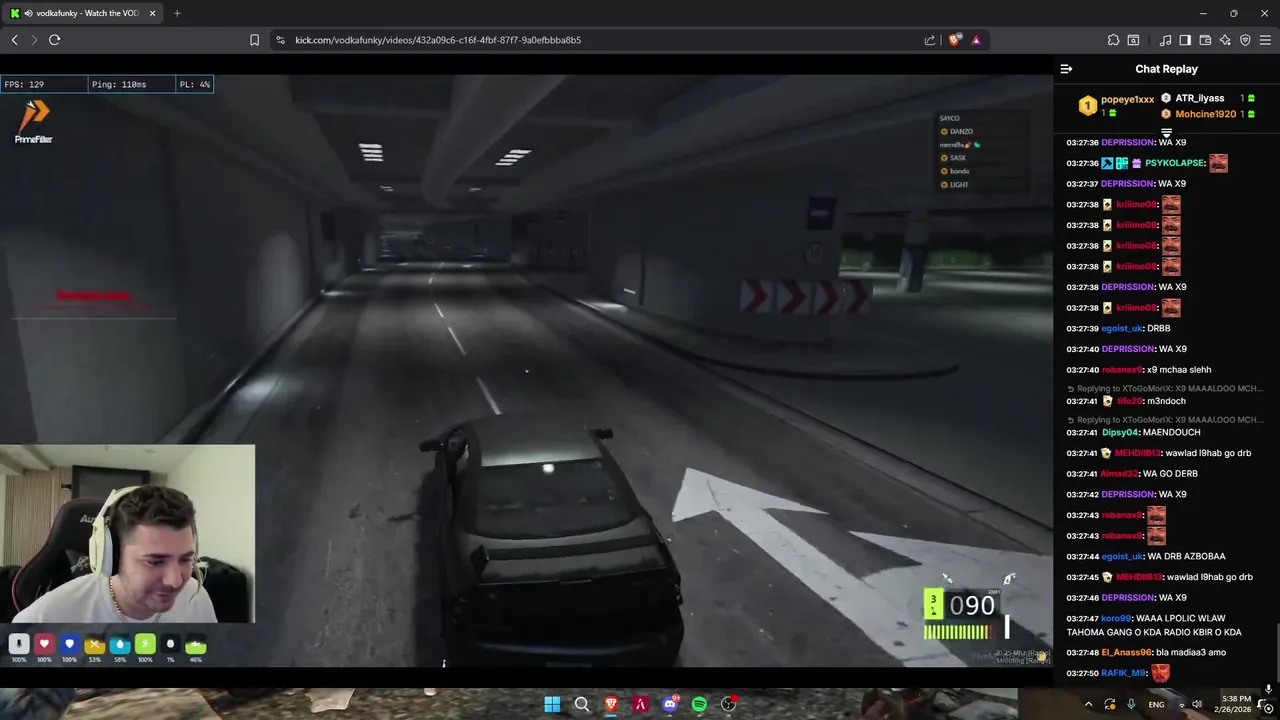Open the red A app on taskbar
The height and width of the screenshot is (720, 1280).
[x=641, y=704]
